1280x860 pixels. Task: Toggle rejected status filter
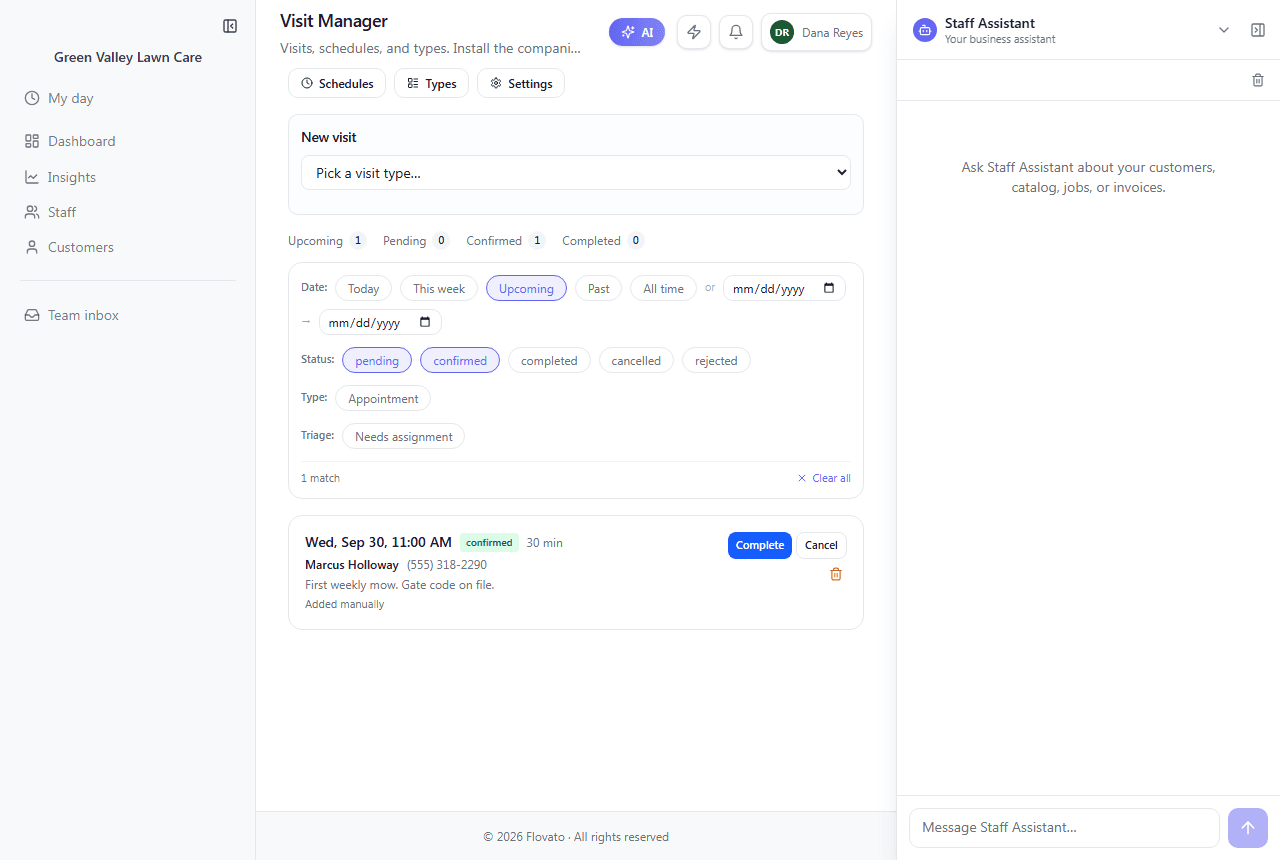tap(716, 360)
